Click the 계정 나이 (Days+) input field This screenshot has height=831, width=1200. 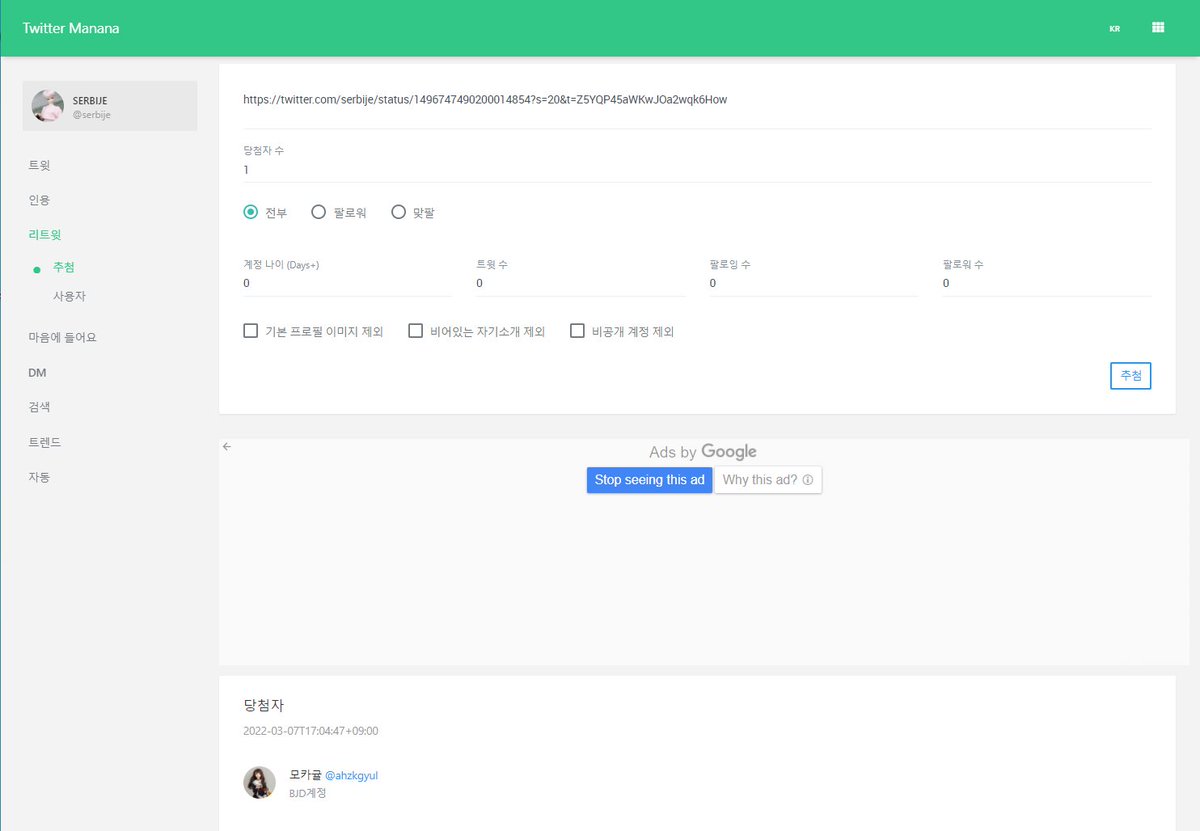pos(347,283)
